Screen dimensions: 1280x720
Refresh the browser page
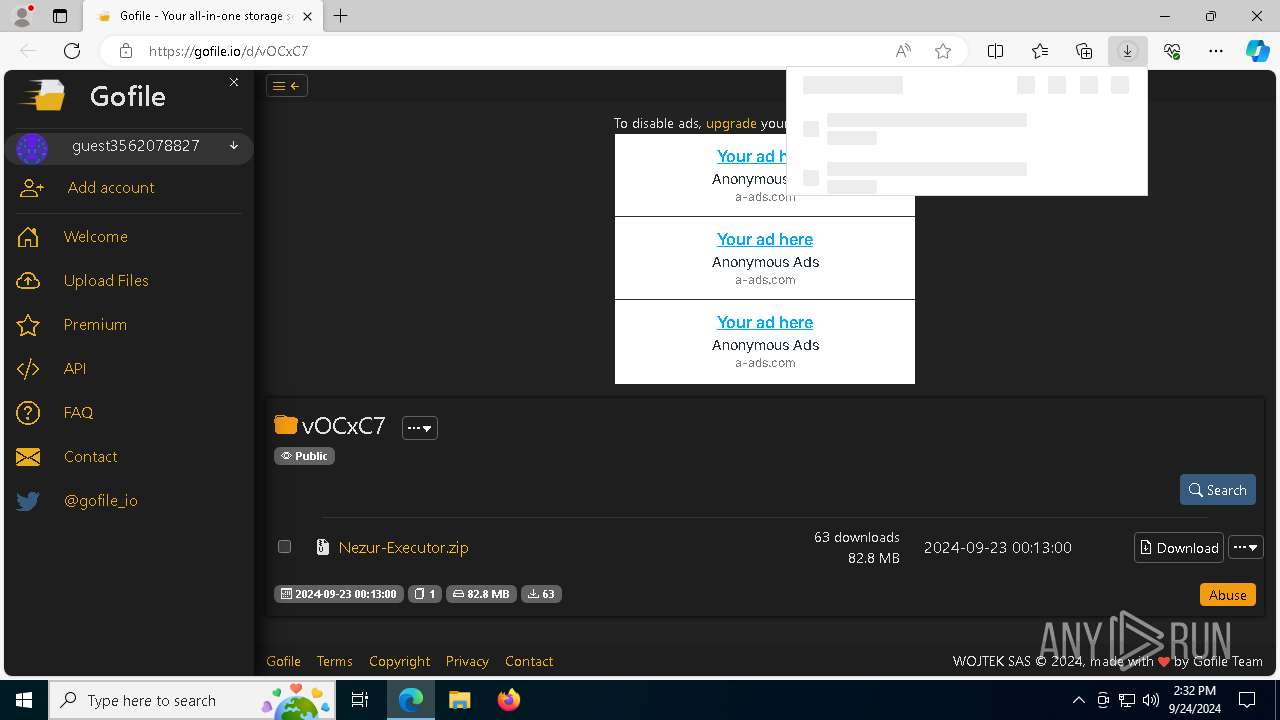tap(72, 51)
